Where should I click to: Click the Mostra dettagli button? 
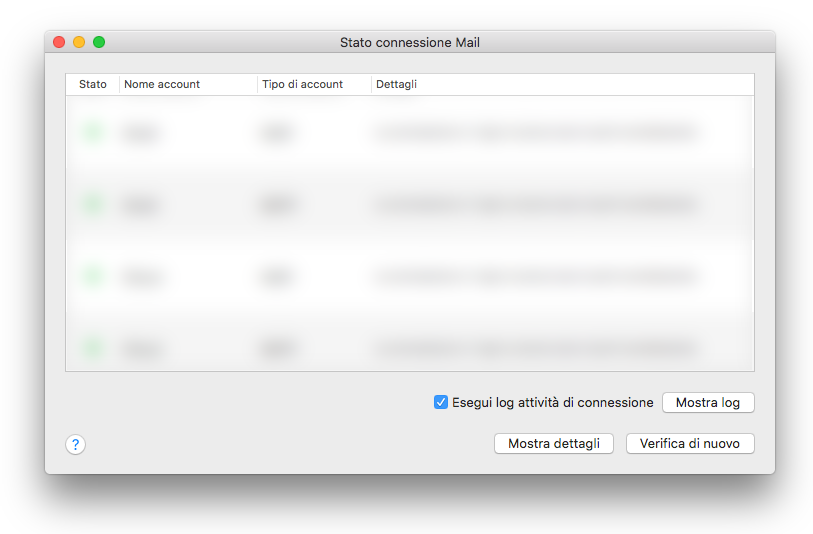[x=554, y=444]
